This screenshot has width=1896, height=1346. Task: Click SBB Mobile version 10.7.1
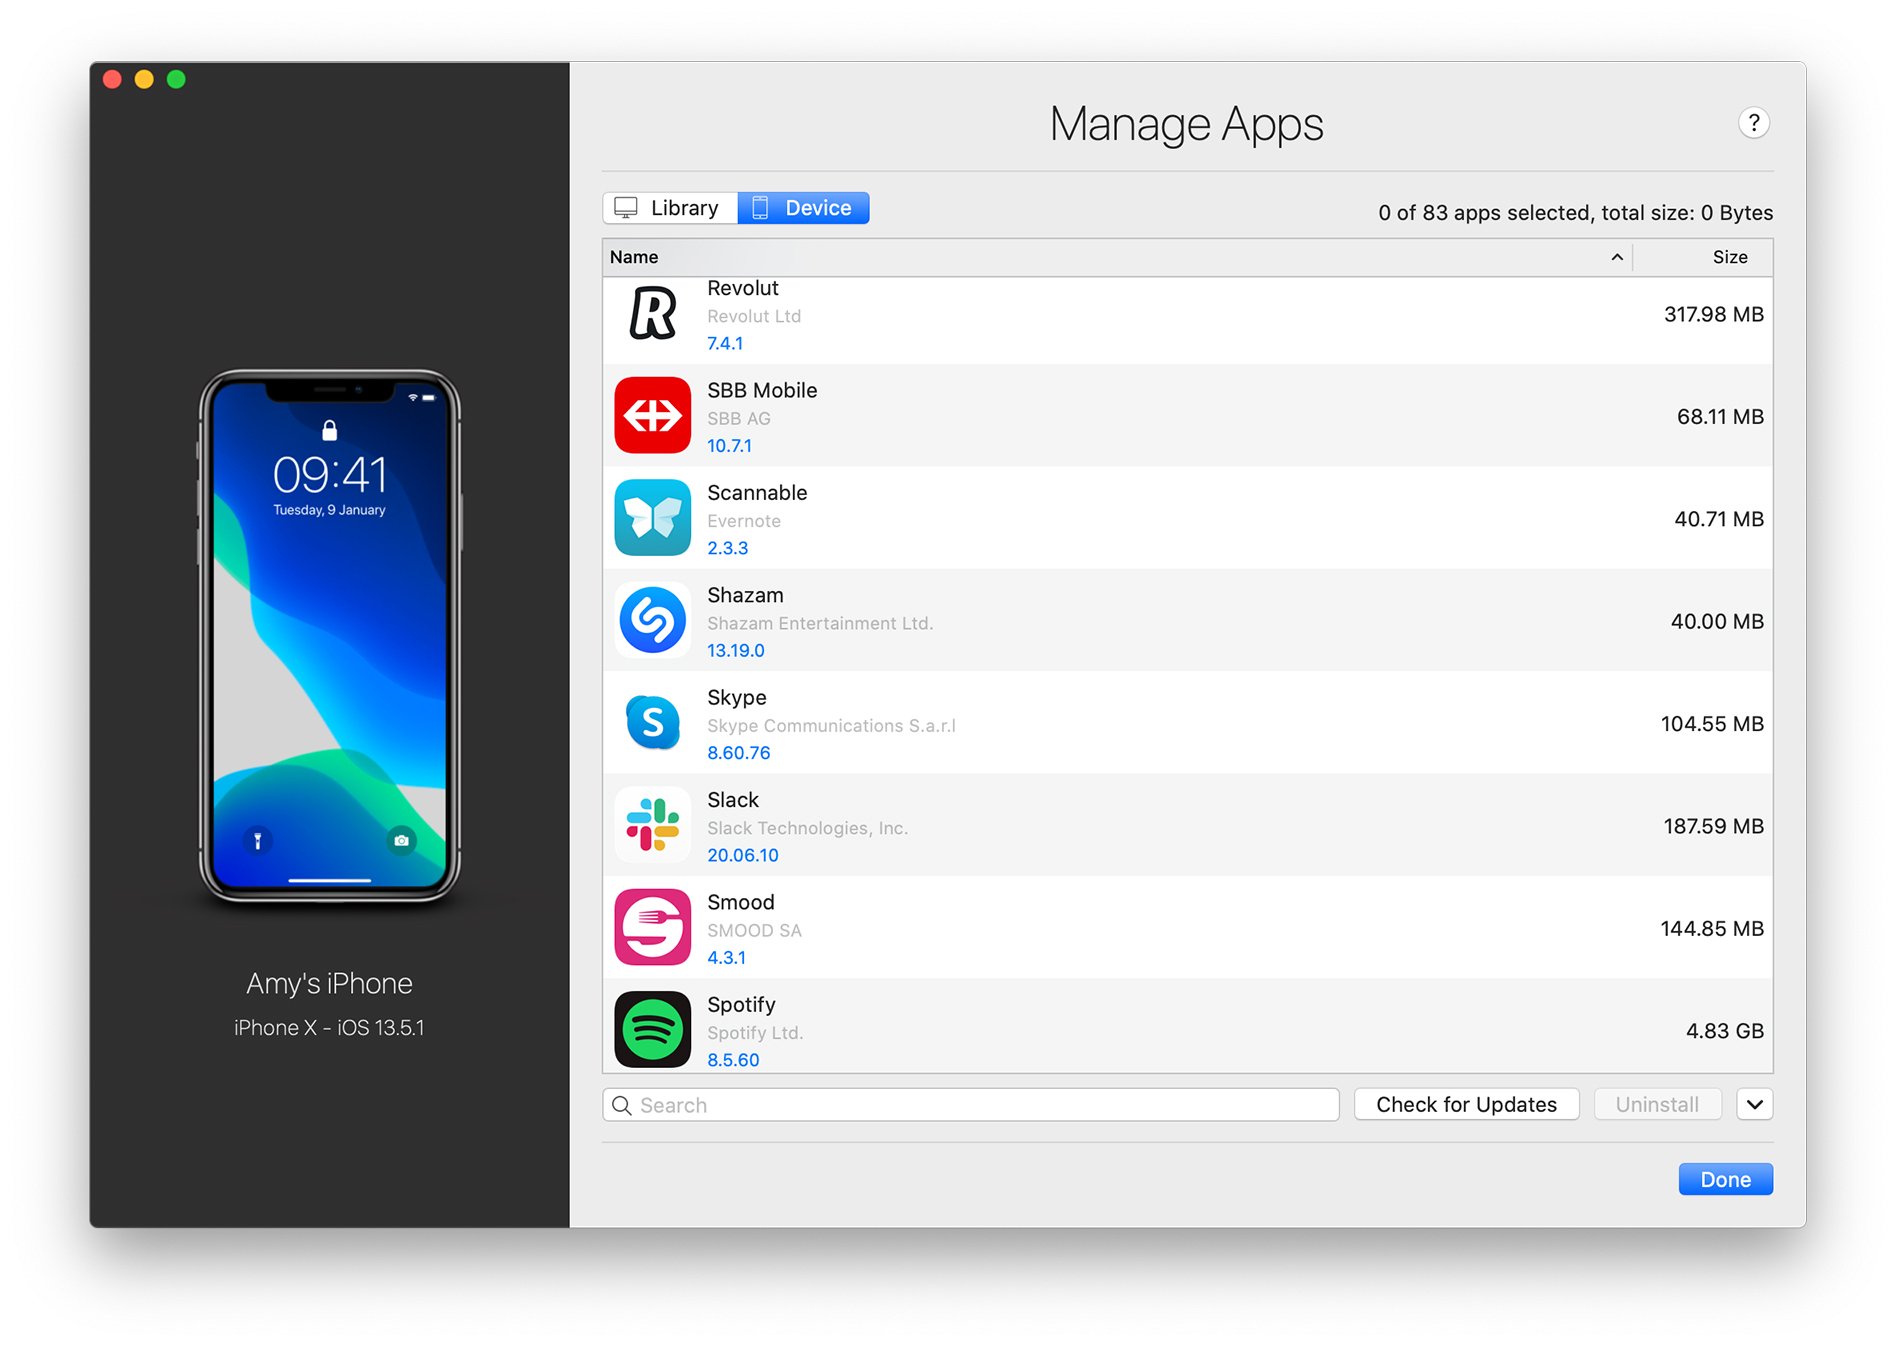pyautogui.click(x=729, y=445)
